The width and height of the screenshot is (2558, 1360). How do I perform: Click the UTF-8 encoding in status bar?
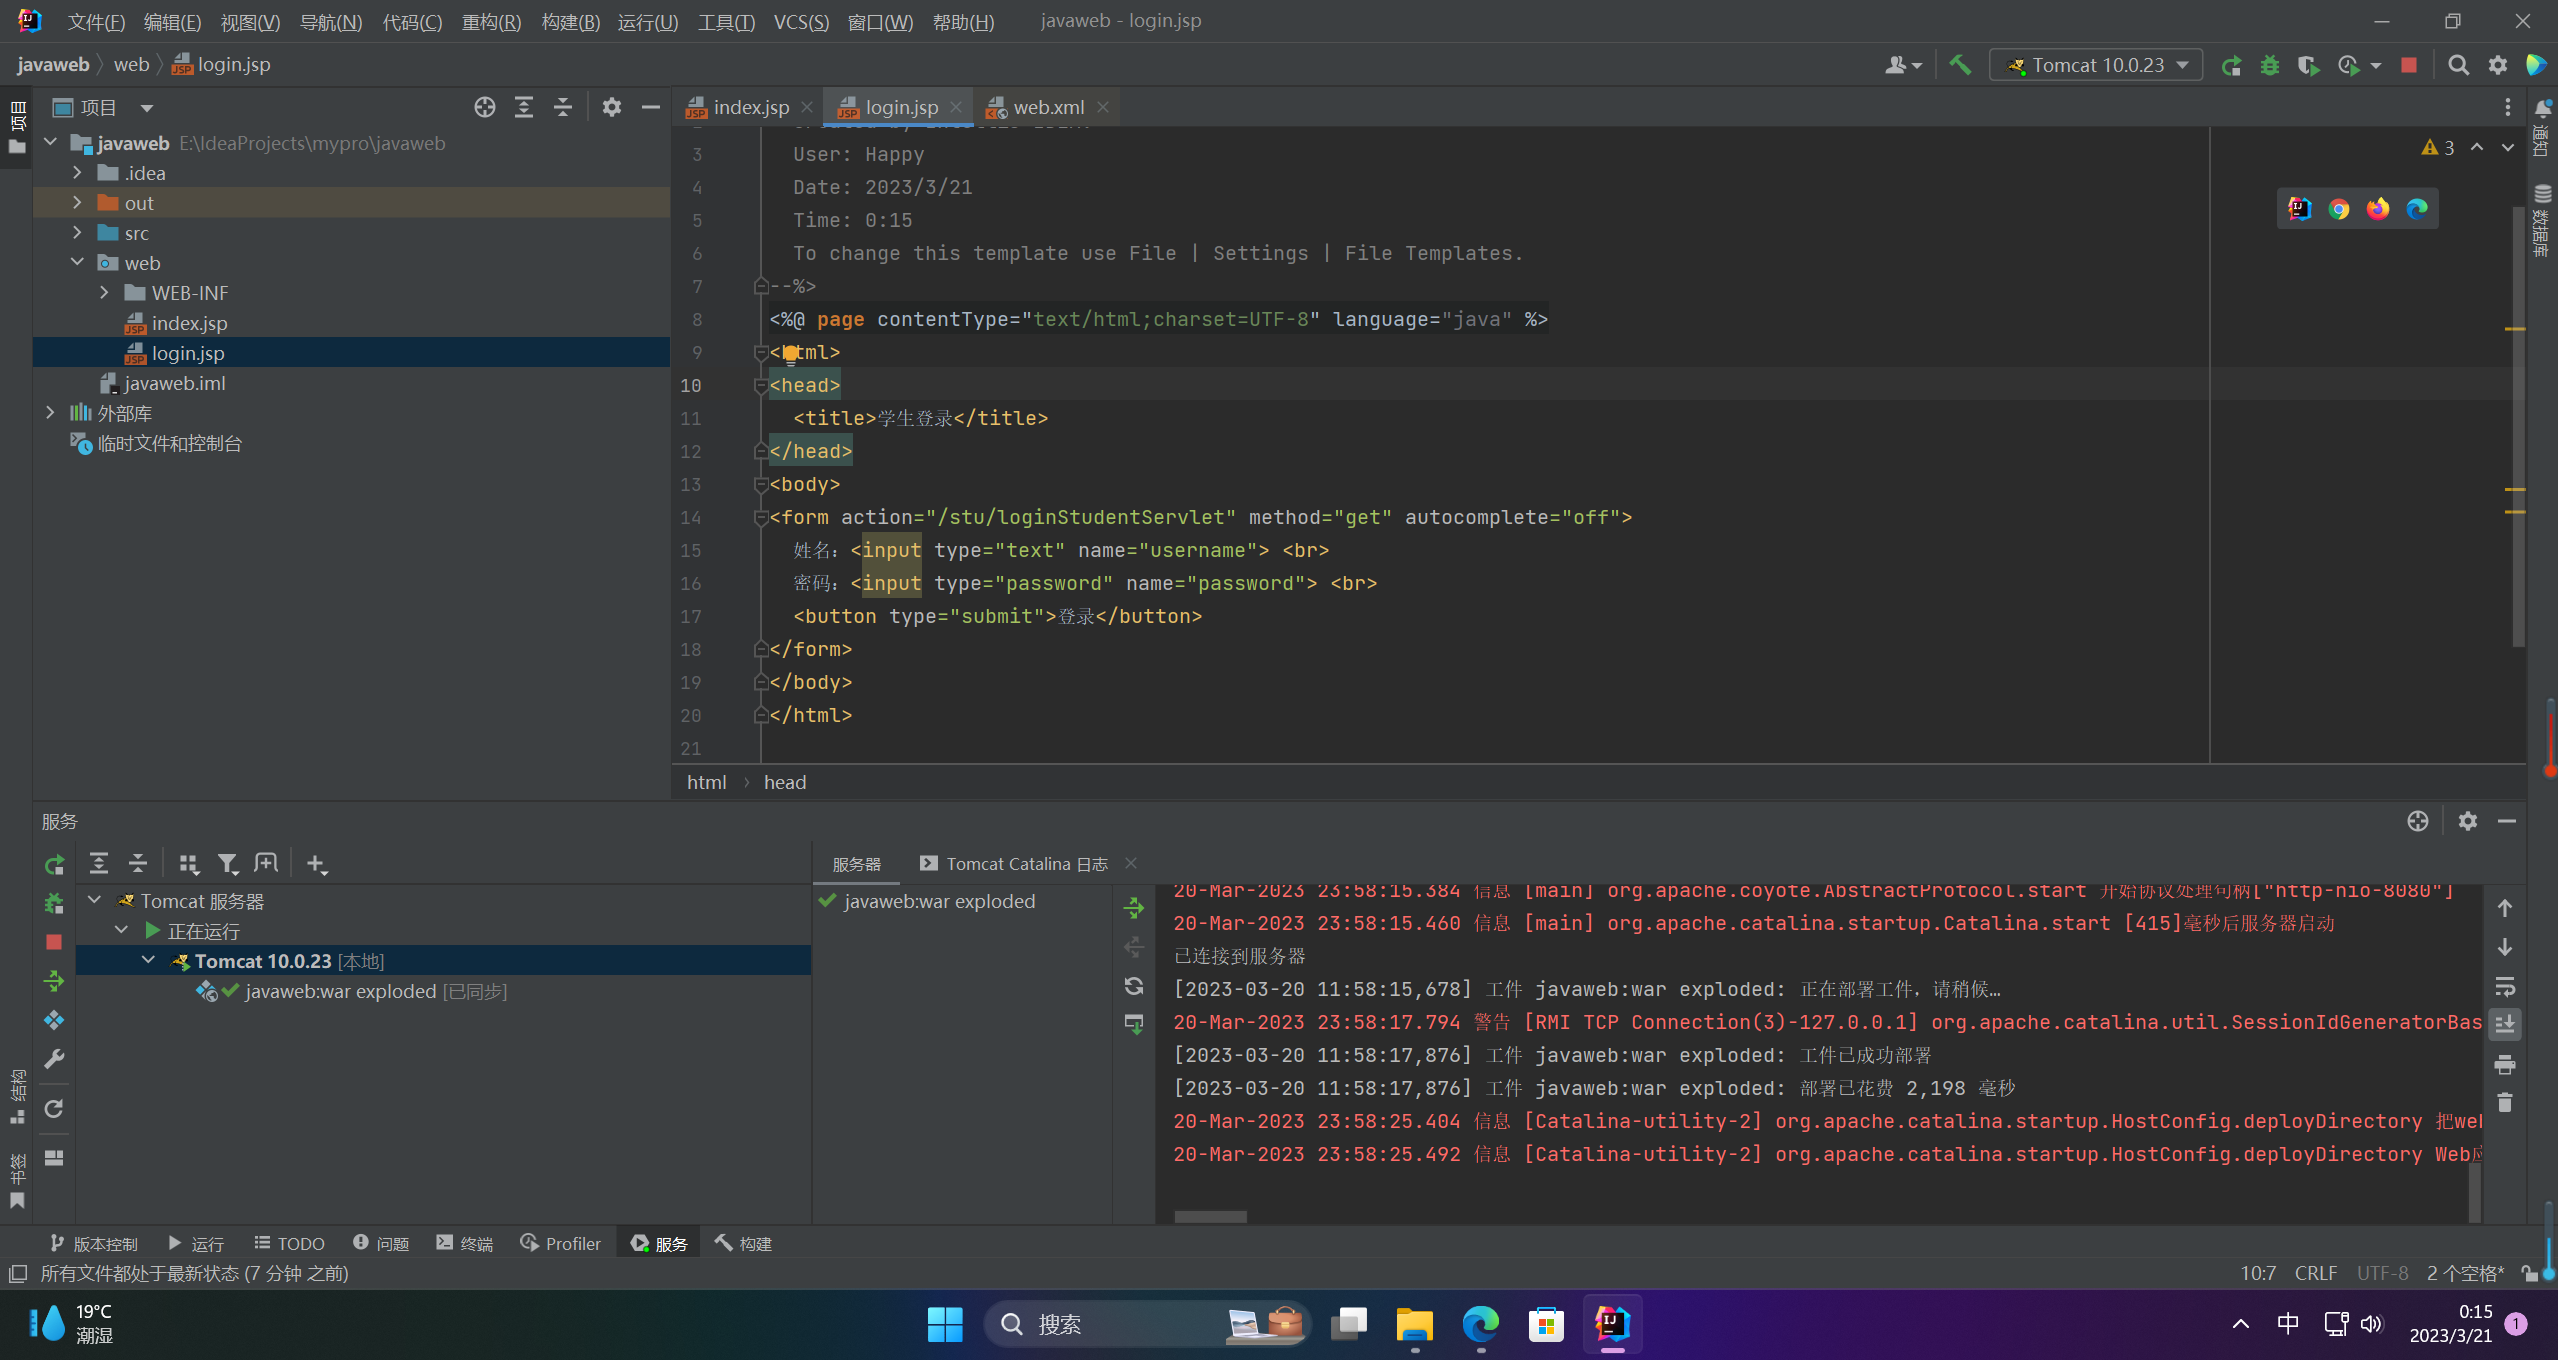[x=2382, y=1273]
